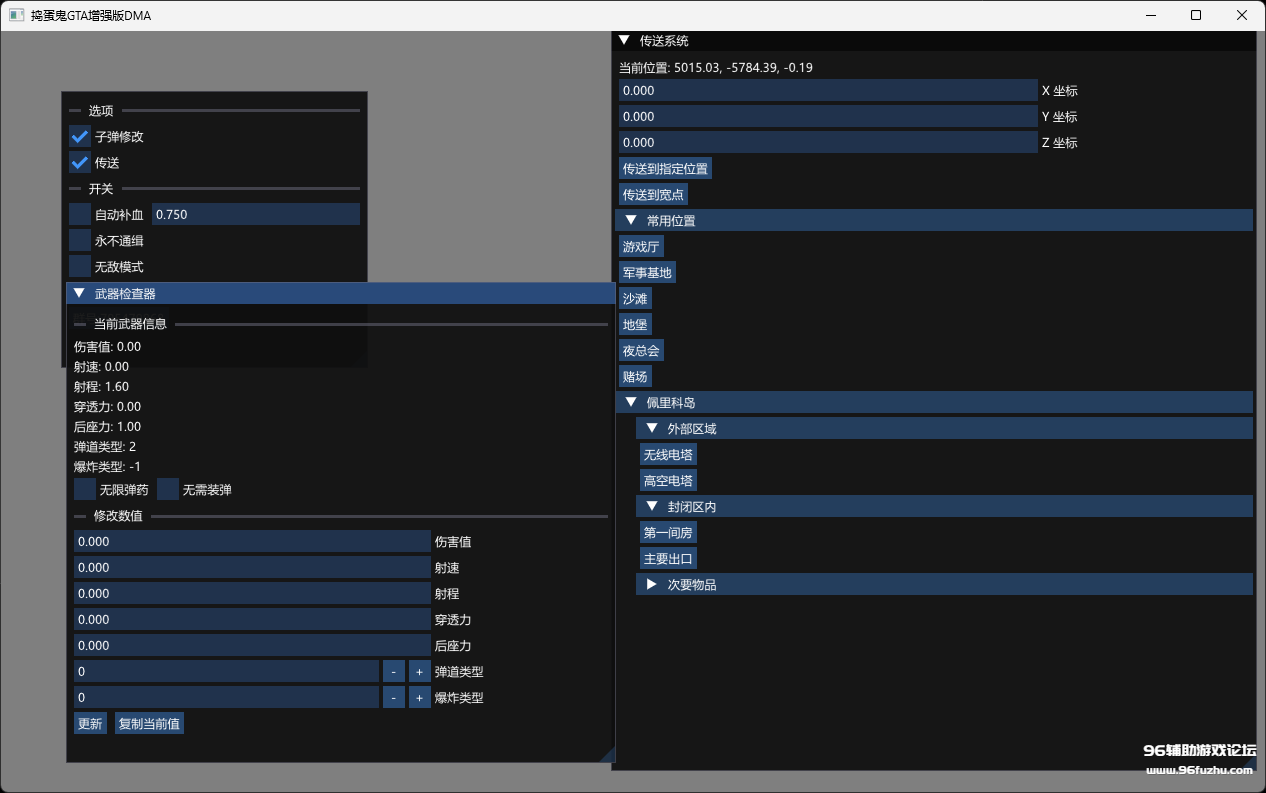Enable the 无限弹药 checkbox
Screen dimensions: 1266x793
[85, 489]
